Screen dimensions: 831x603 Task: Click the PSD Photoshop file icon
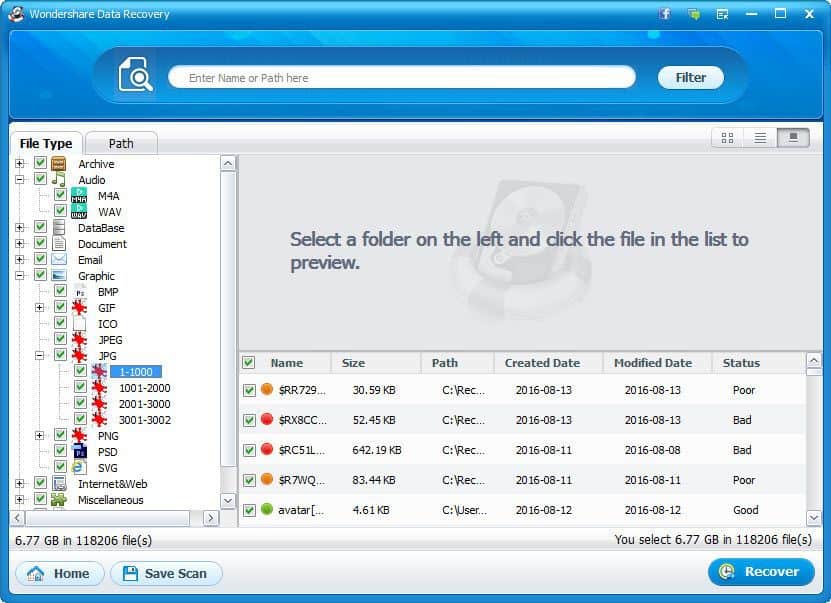point(79,451)
